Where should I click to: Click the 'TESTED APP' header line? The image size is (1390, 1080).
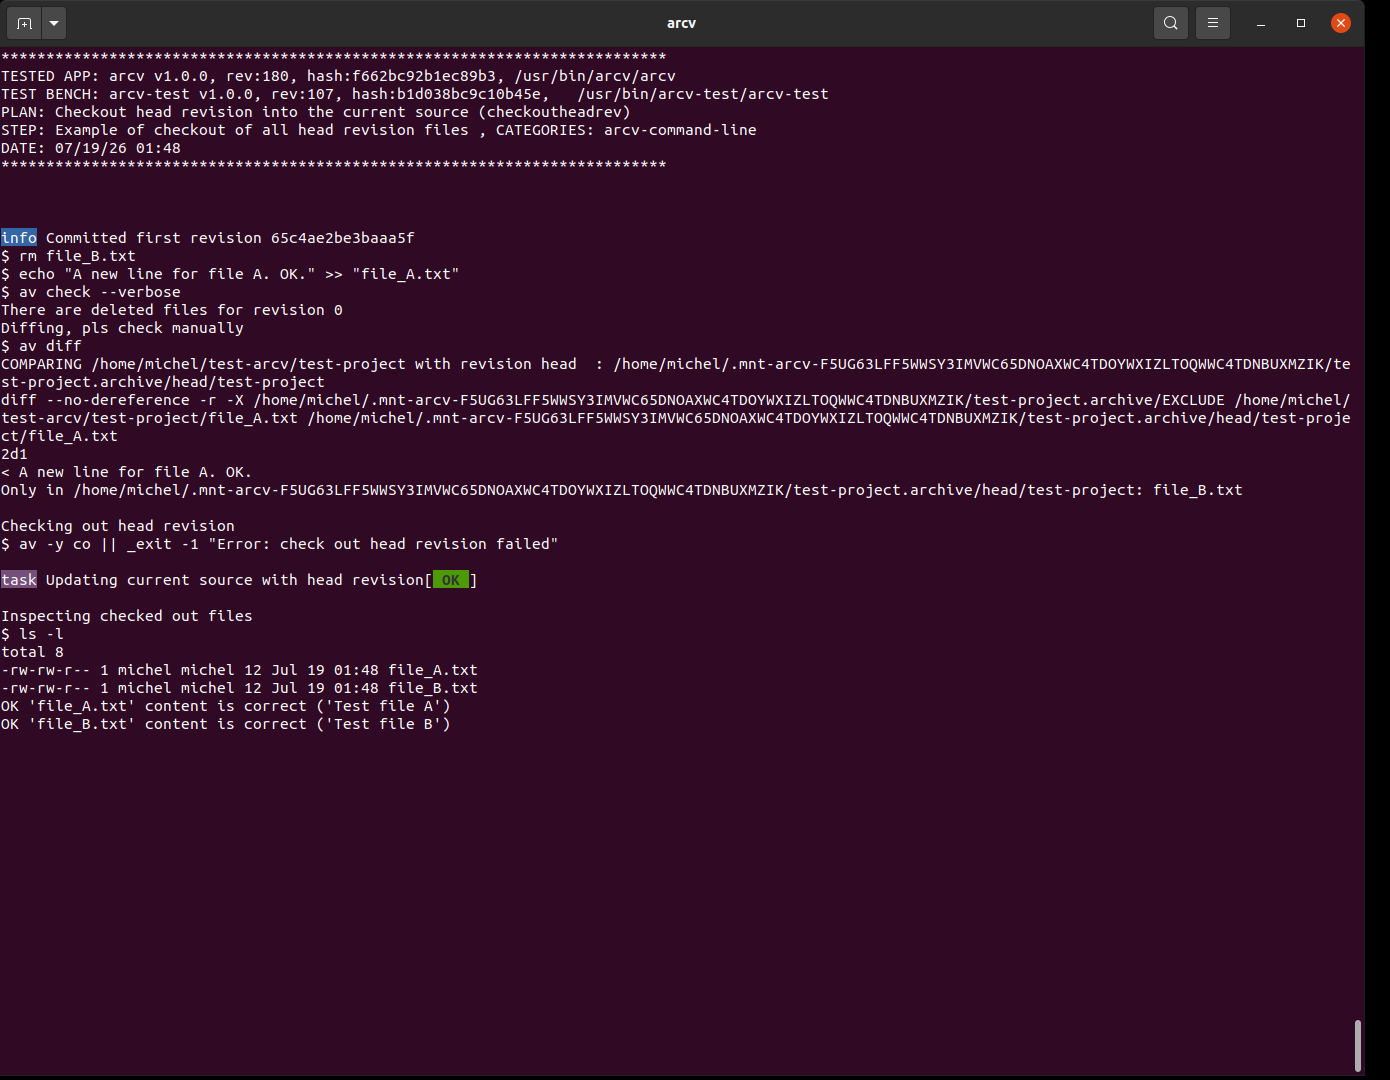click(x=338, y=76)
